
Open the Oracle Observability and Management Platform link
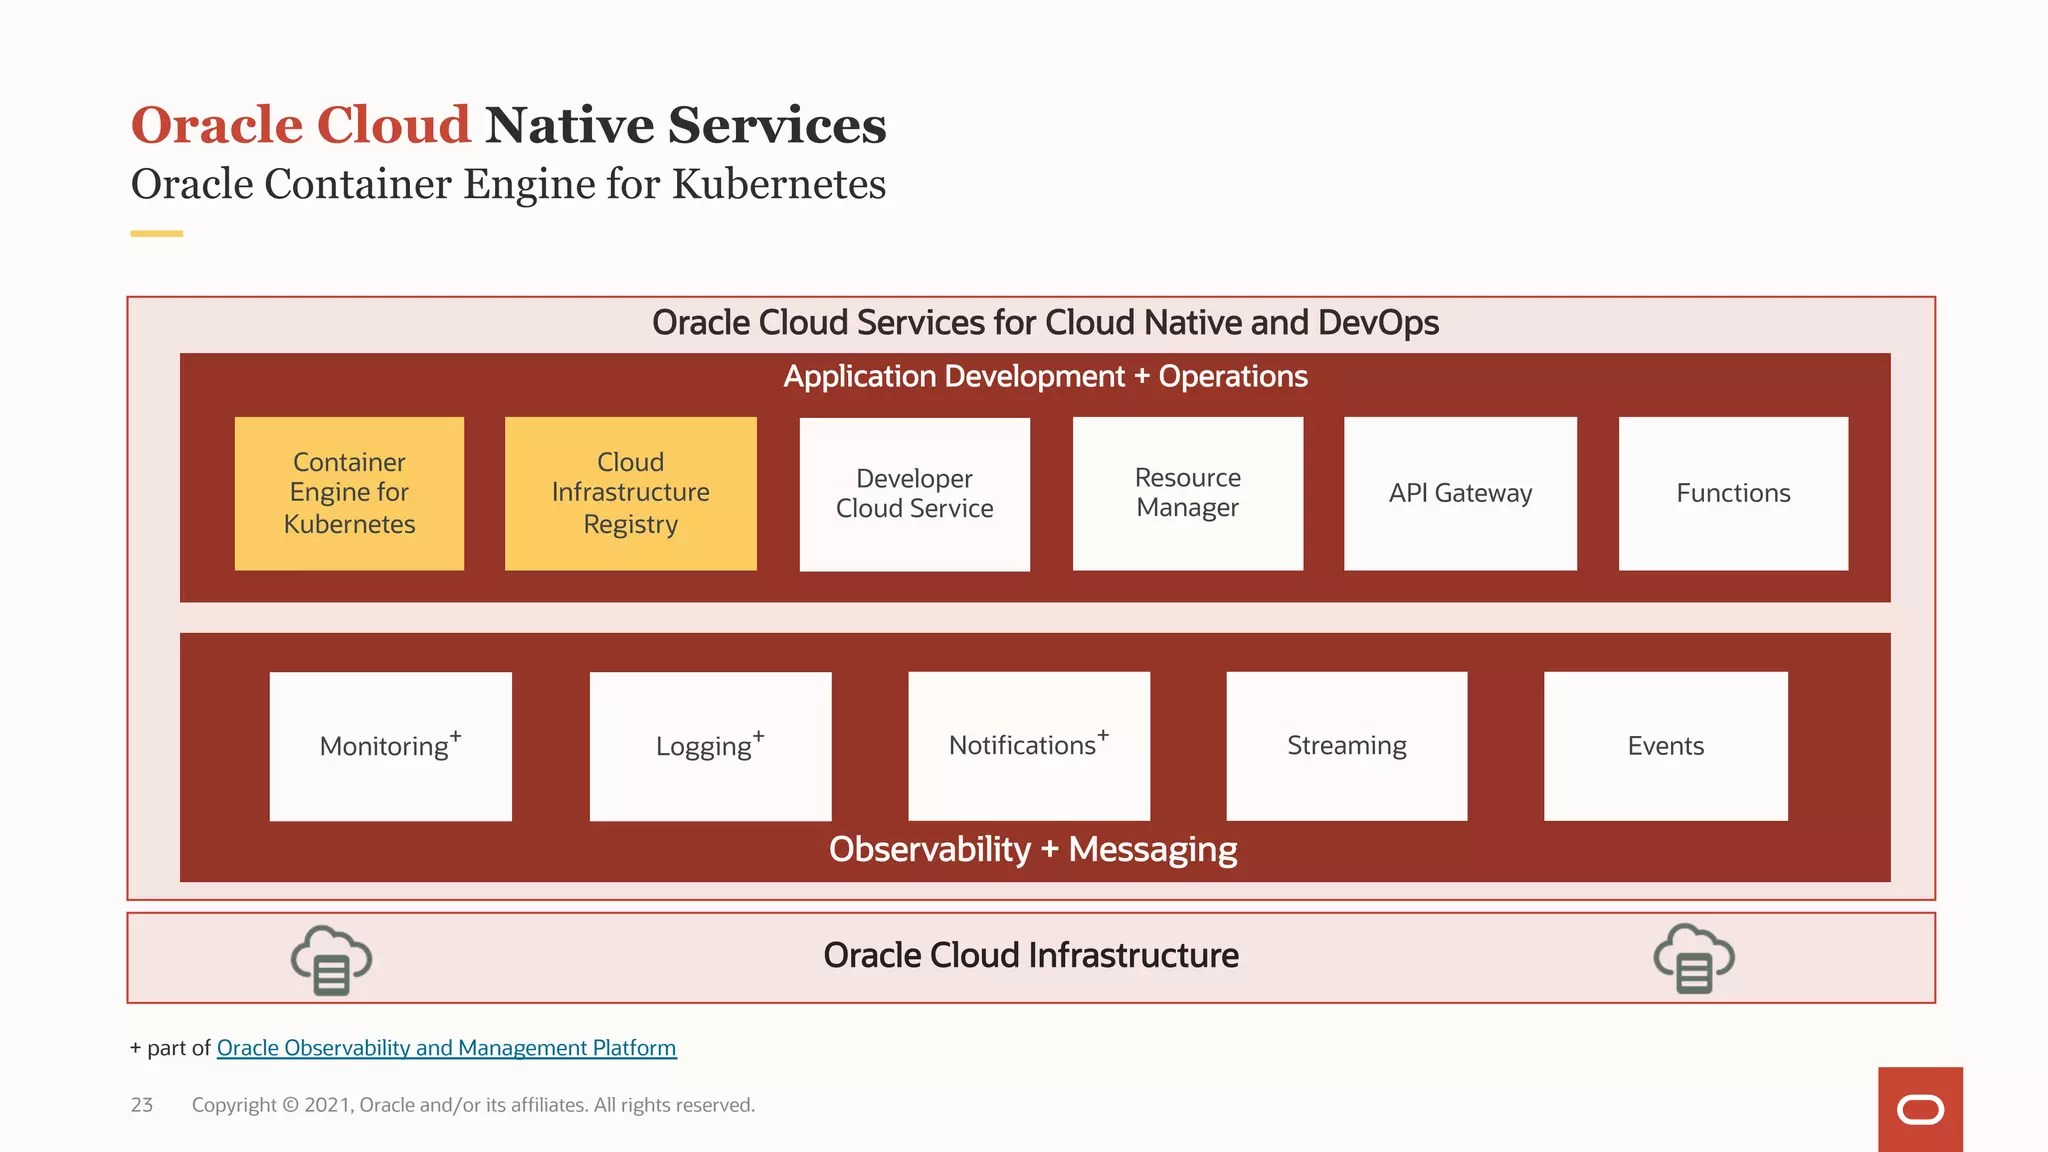[x=446, y=1048]
